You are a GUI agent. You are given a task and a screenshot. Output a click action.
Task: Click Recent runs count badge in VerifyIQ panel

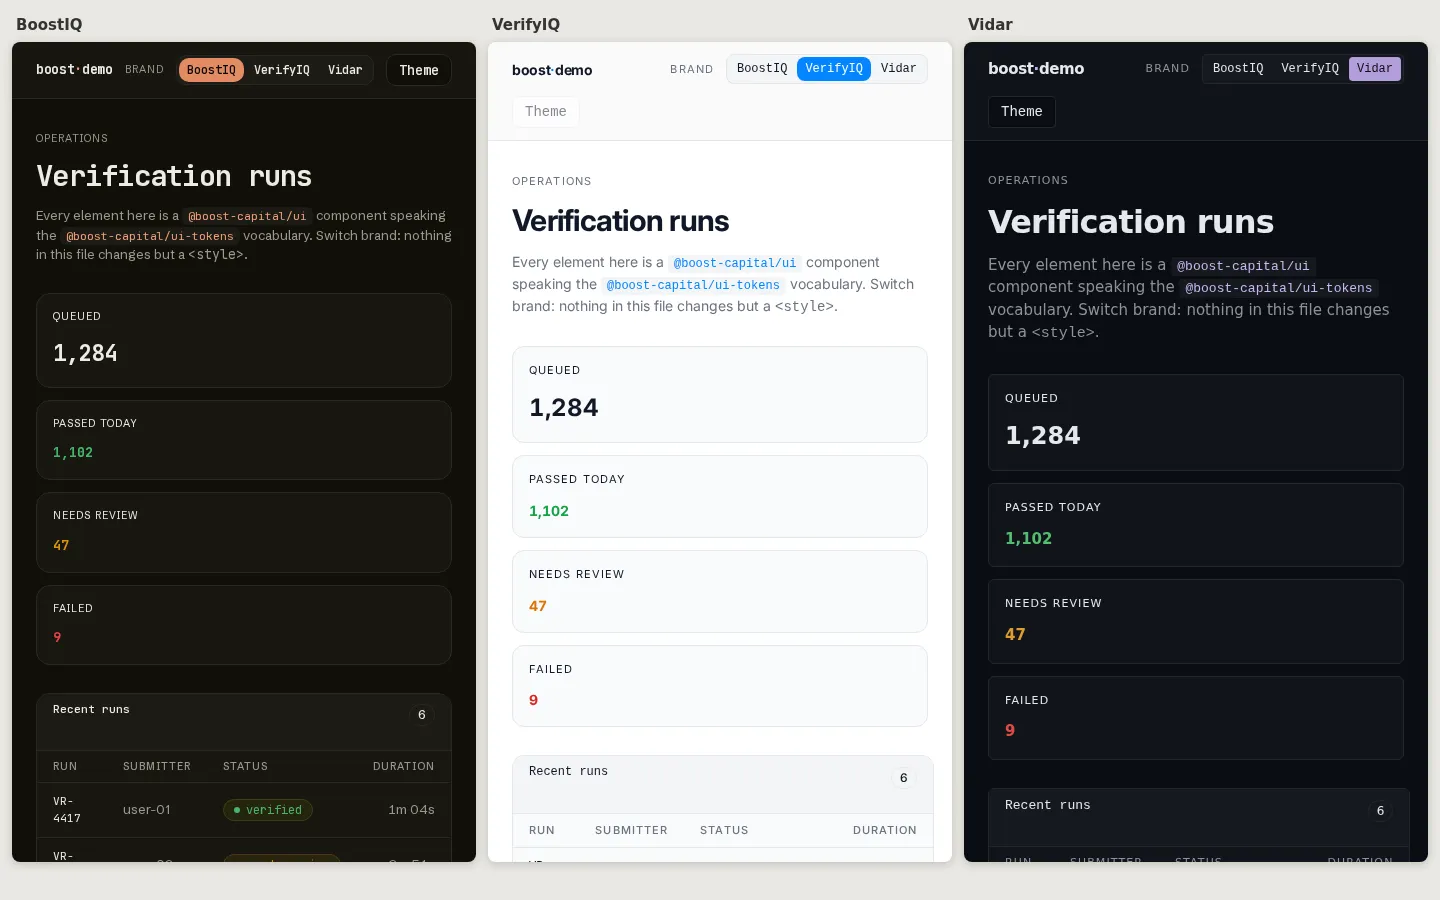903,778
